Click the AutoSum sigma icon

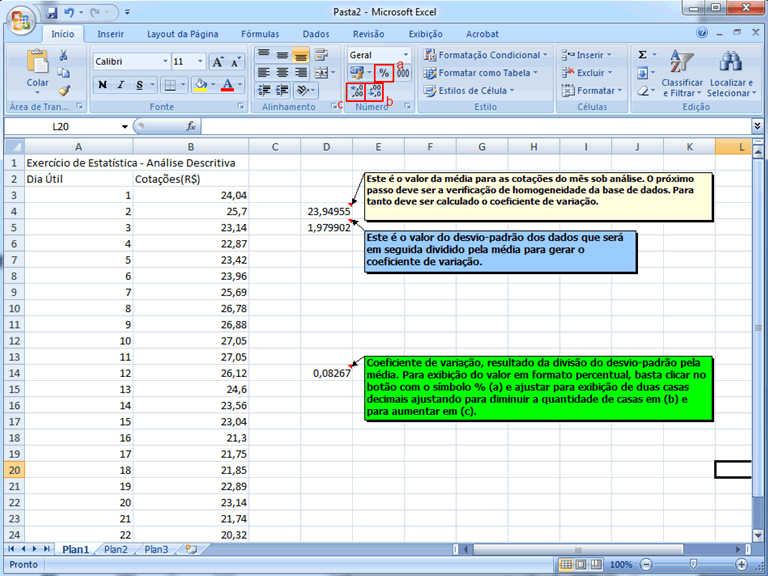tap(642, 55)
